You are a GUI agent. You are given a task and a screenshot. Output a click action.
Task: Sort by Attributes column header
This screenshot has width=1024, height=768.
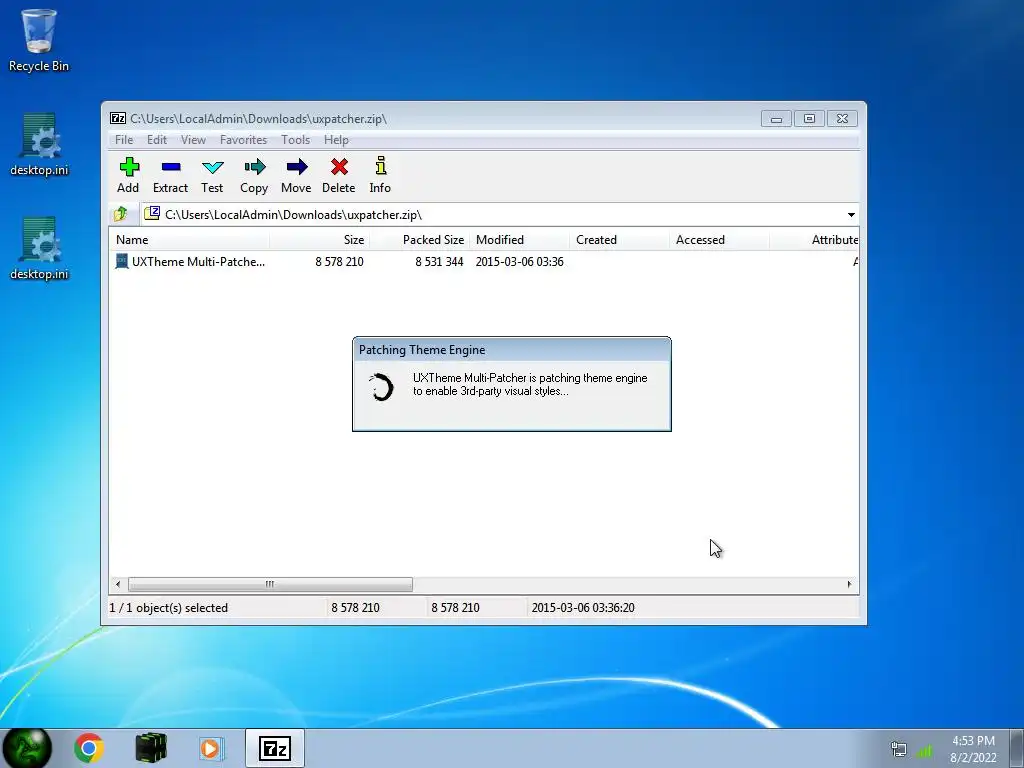point(814,240)
